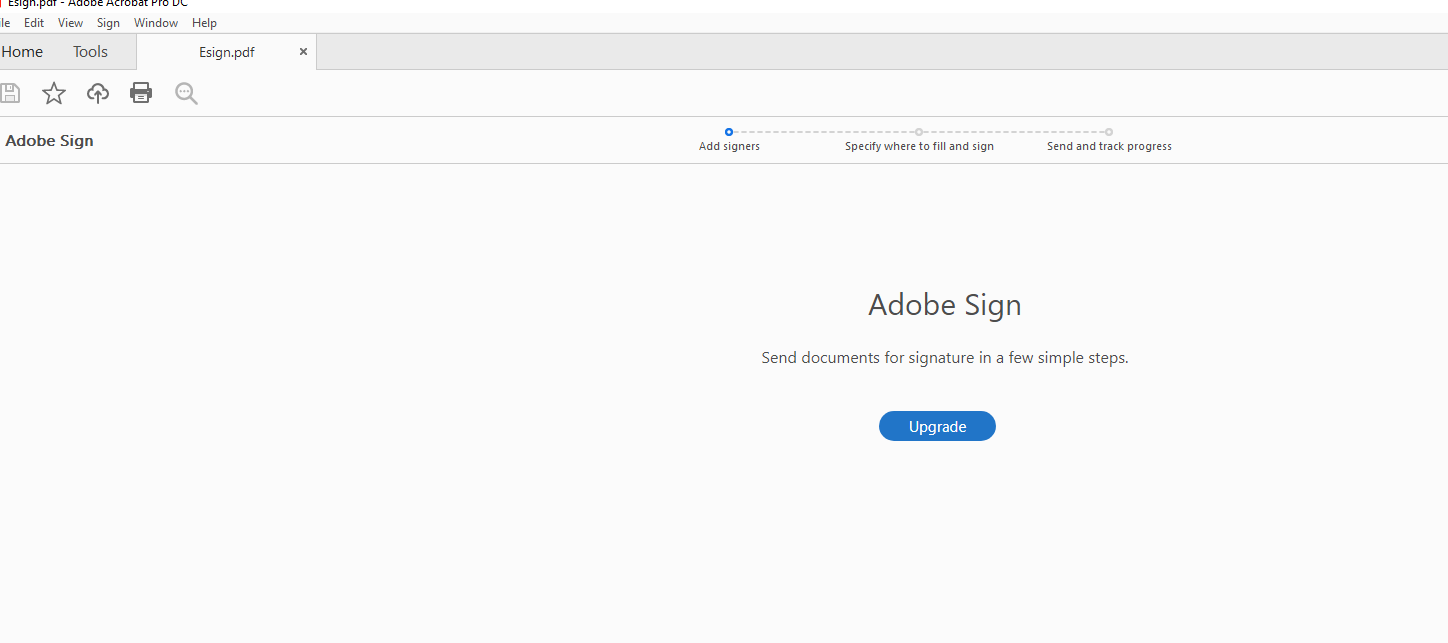Screen dimensions: 1448x643
Task: Print the current document
Action: pyautogui.click(x=140, y=92)
